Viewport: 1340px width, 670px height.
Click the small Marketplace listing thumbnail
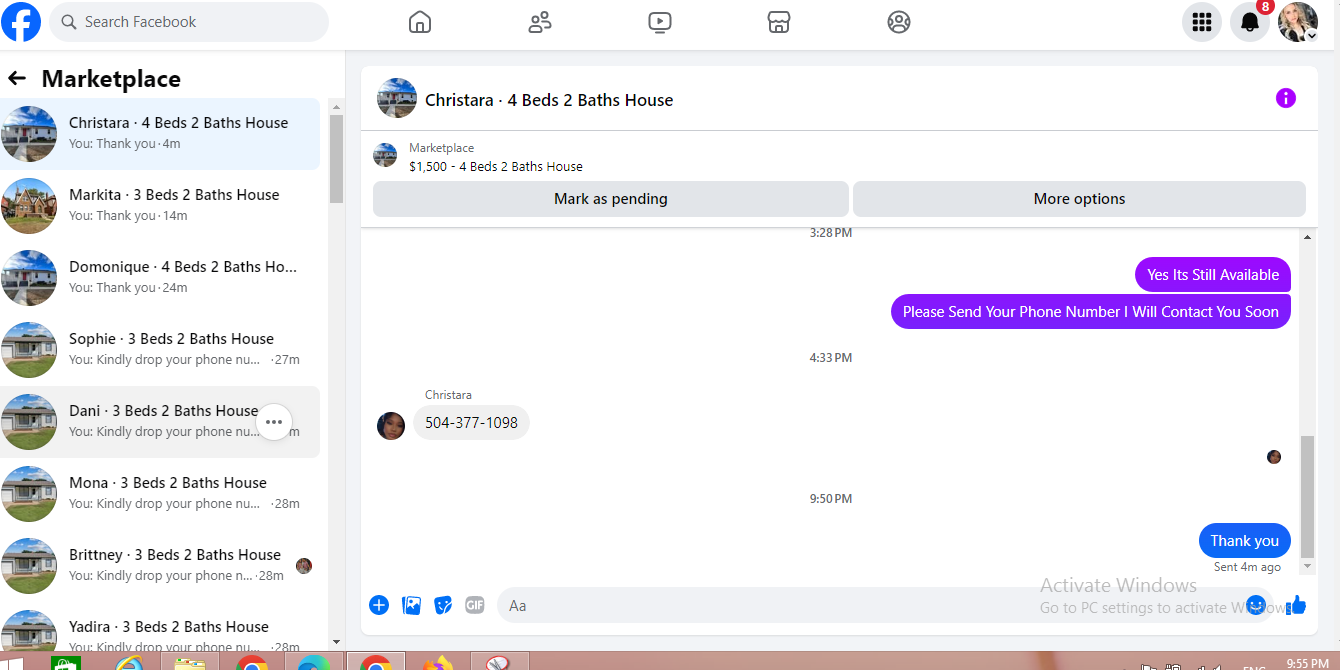click(385, 155)
